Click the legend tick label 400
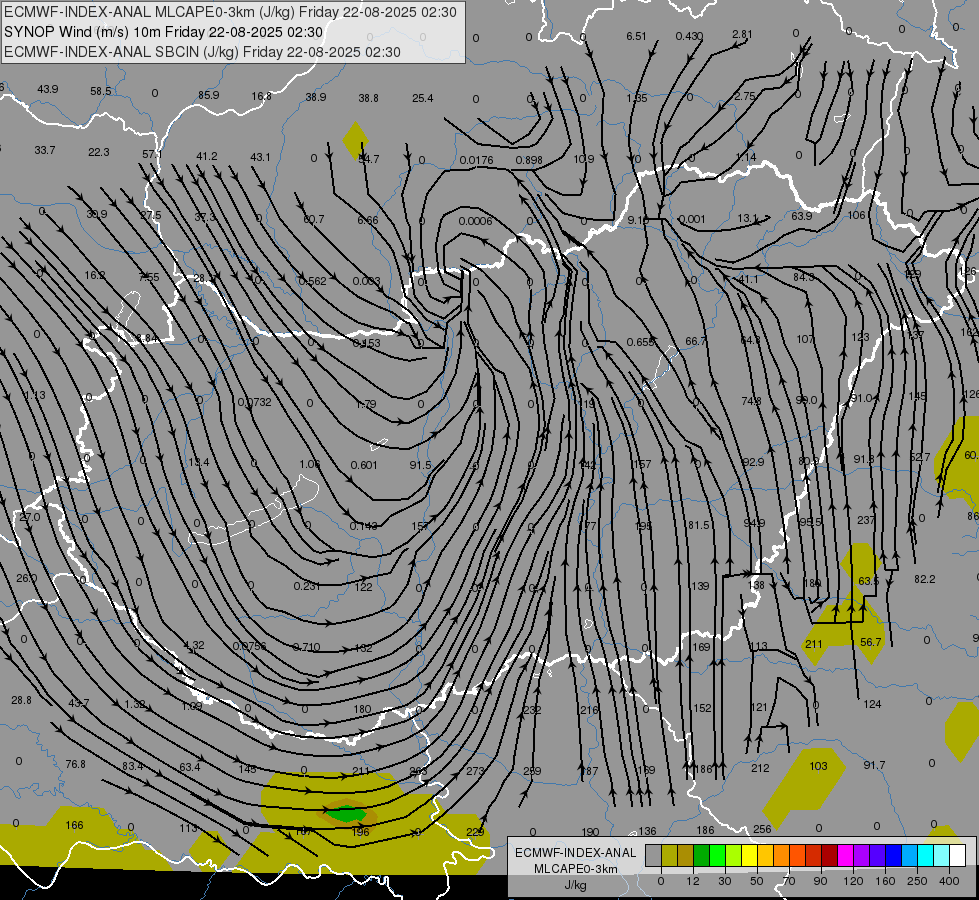Image resolution: width=979 pixels, height=900 pixels. point(949,881)
